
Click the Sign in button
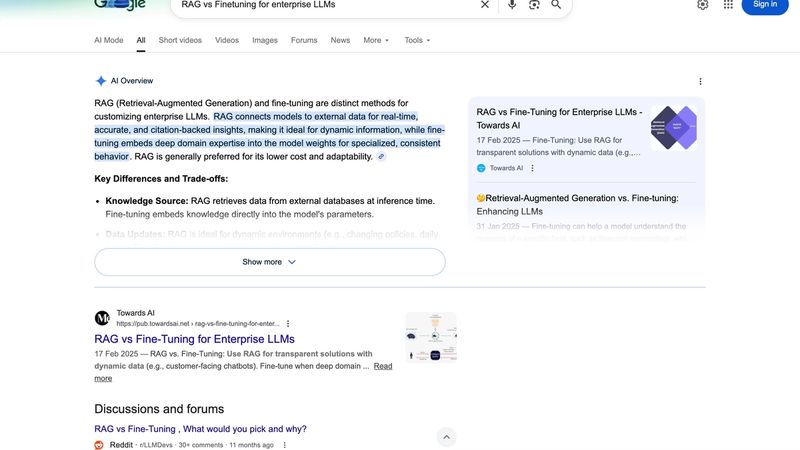pyautogui.click(x=765, y=5)
